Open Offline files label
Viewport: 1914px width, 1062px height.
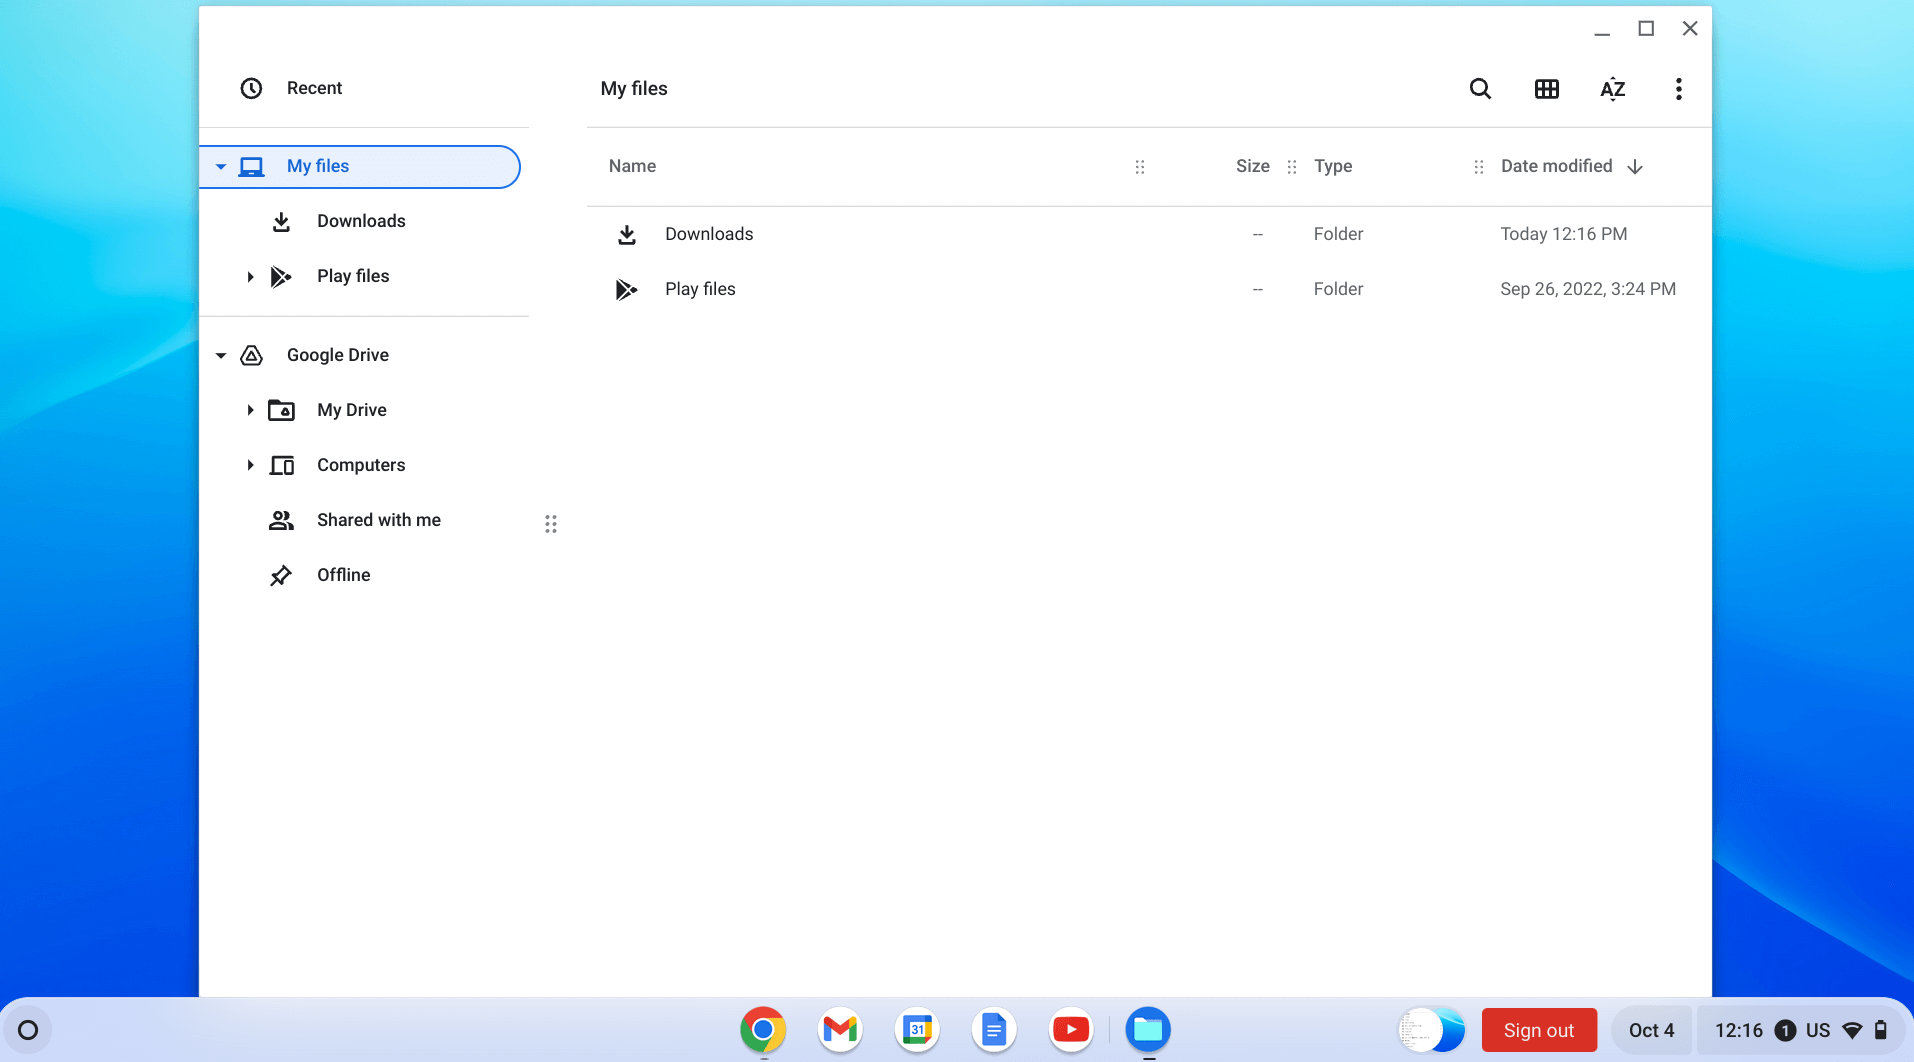pos(344,575)
